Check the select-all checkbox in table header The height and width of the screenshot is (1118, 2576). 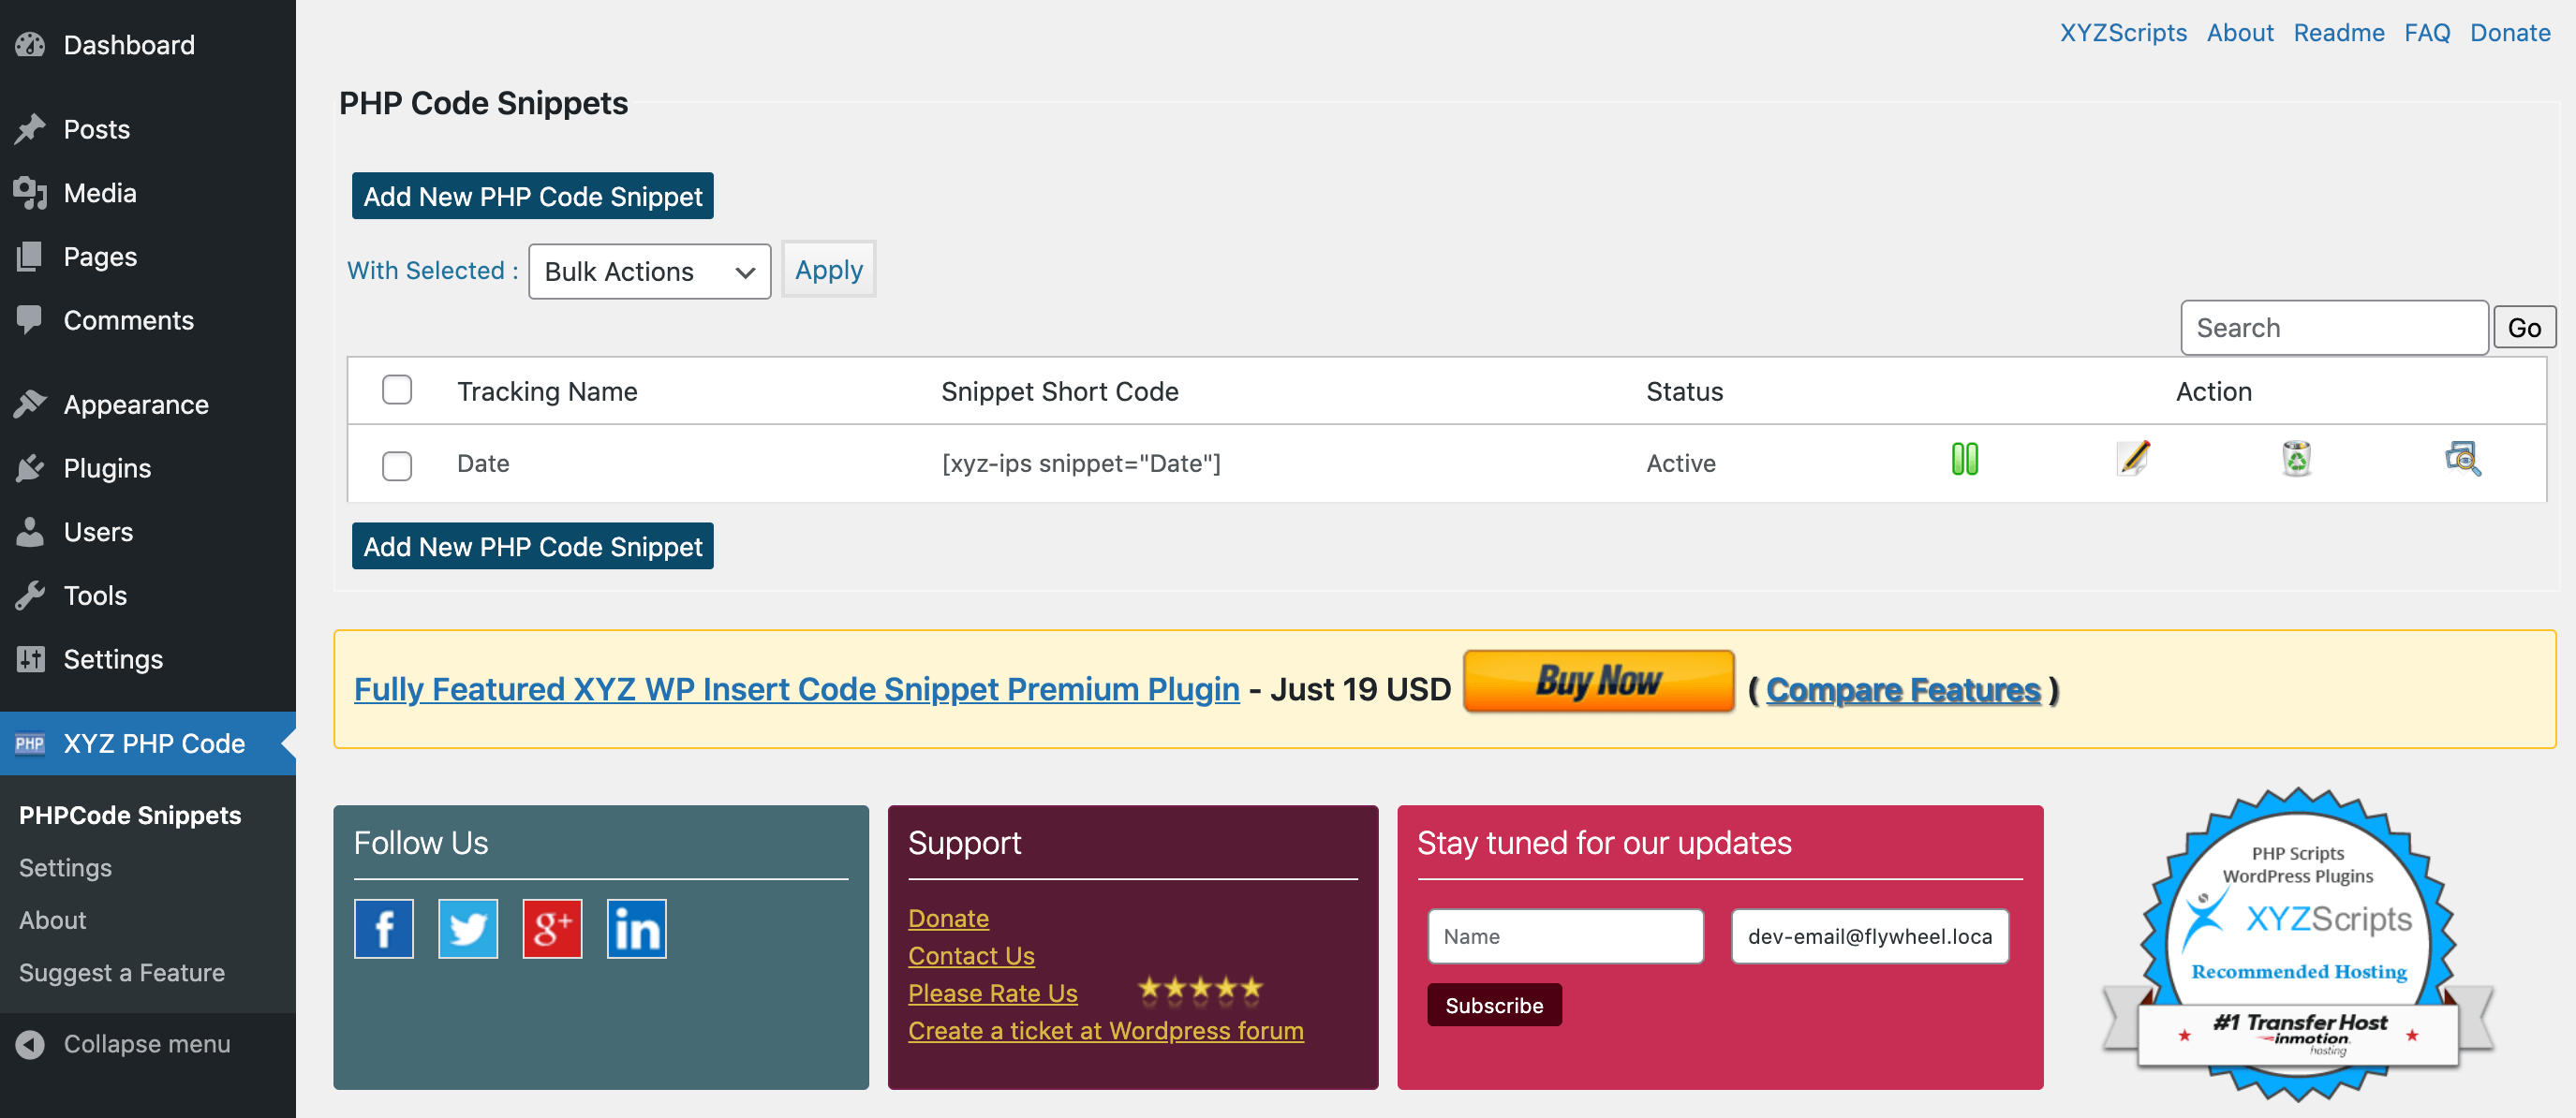point(397,390)
